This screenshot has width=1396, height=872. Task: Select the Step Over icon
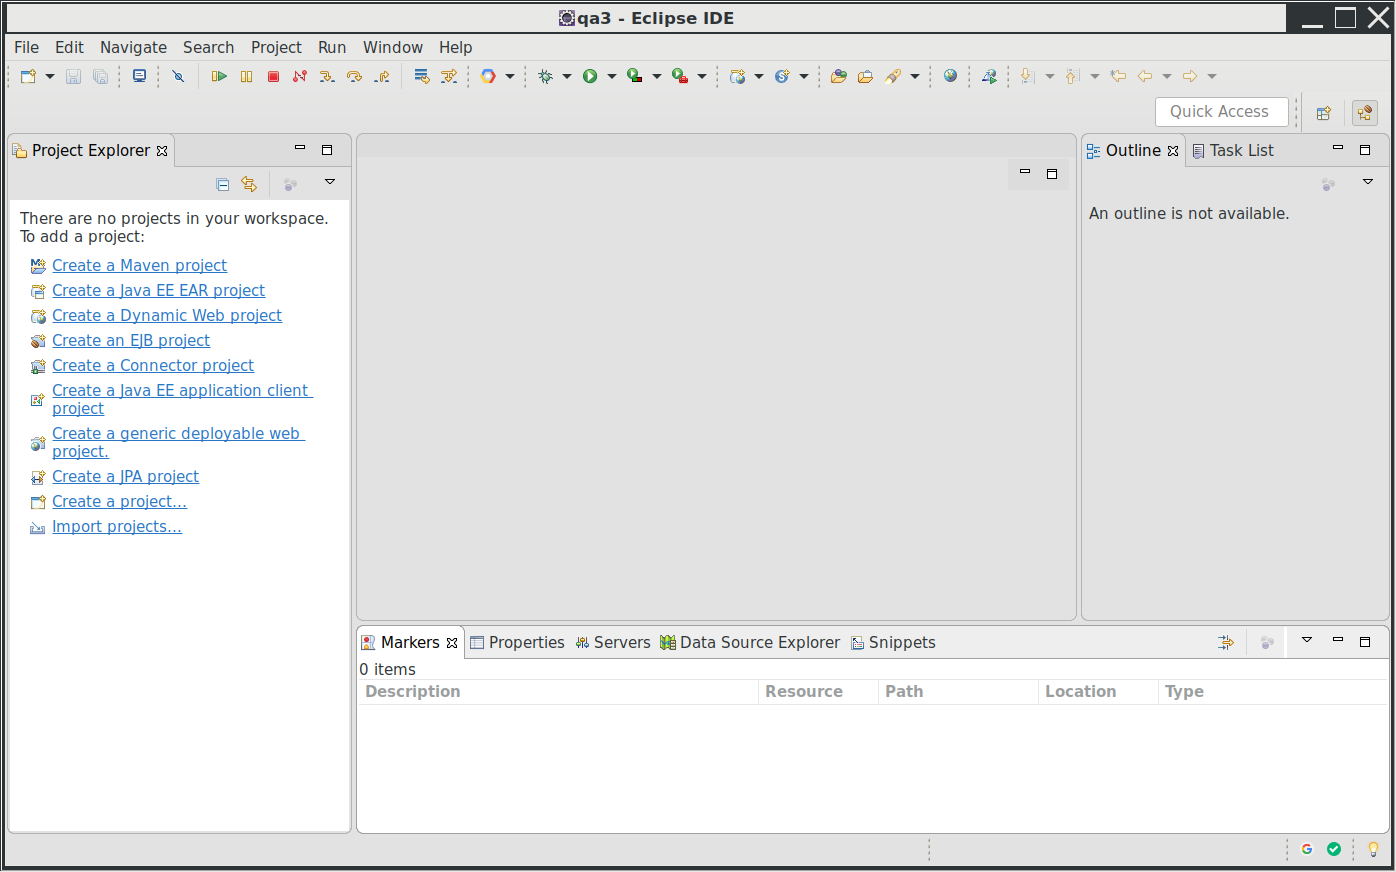354,76
